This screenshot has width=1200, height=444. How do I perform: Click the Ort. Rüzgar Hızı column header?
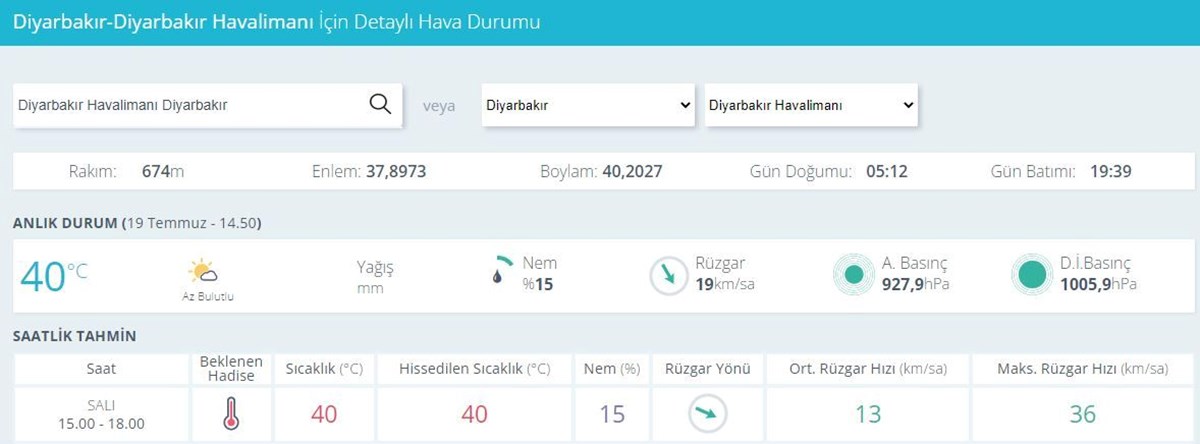tap(868, 369)
